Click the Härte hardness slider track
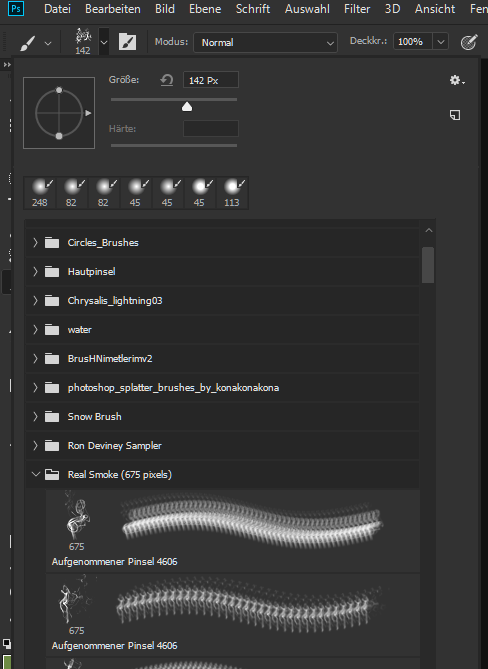Image resolution: width=488 pixels, height=669 pixels. click(174, 145)
